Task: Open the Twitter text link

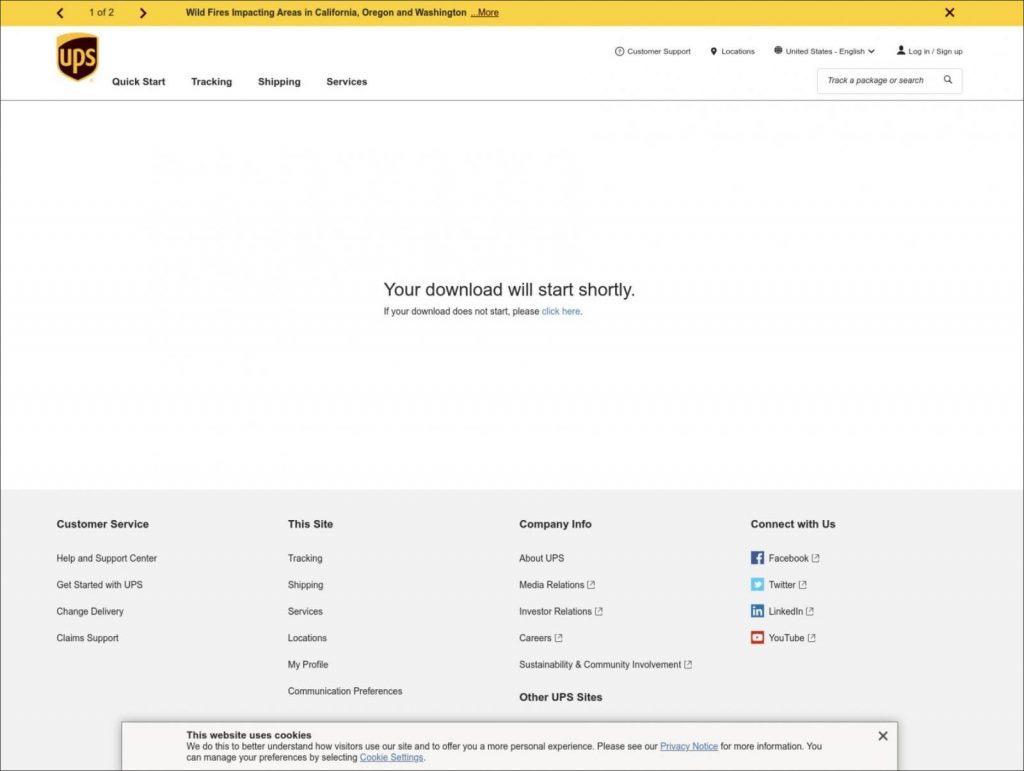Action: coord(782,585)
